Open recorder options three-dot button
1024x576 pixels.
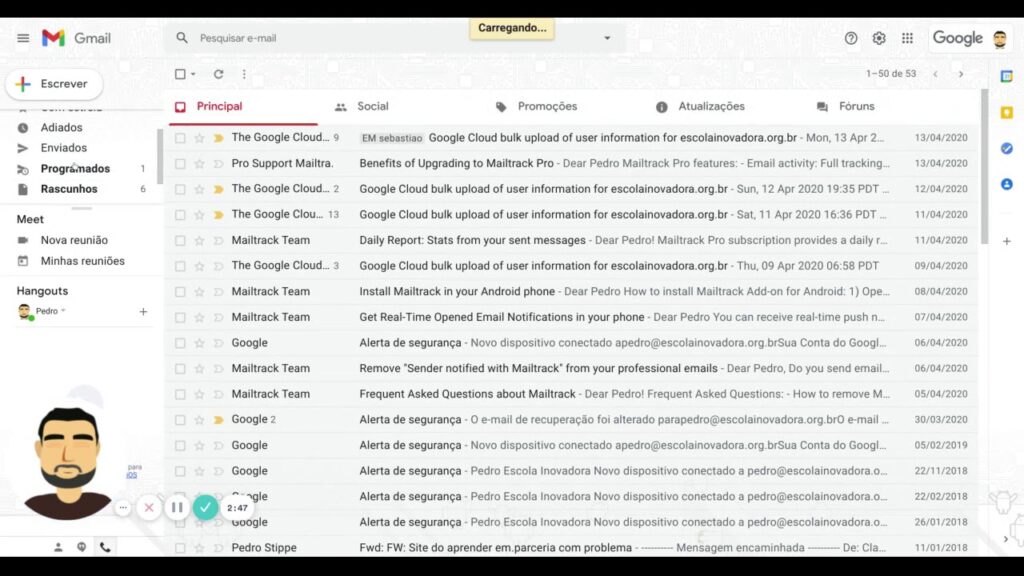pos(123,507)
